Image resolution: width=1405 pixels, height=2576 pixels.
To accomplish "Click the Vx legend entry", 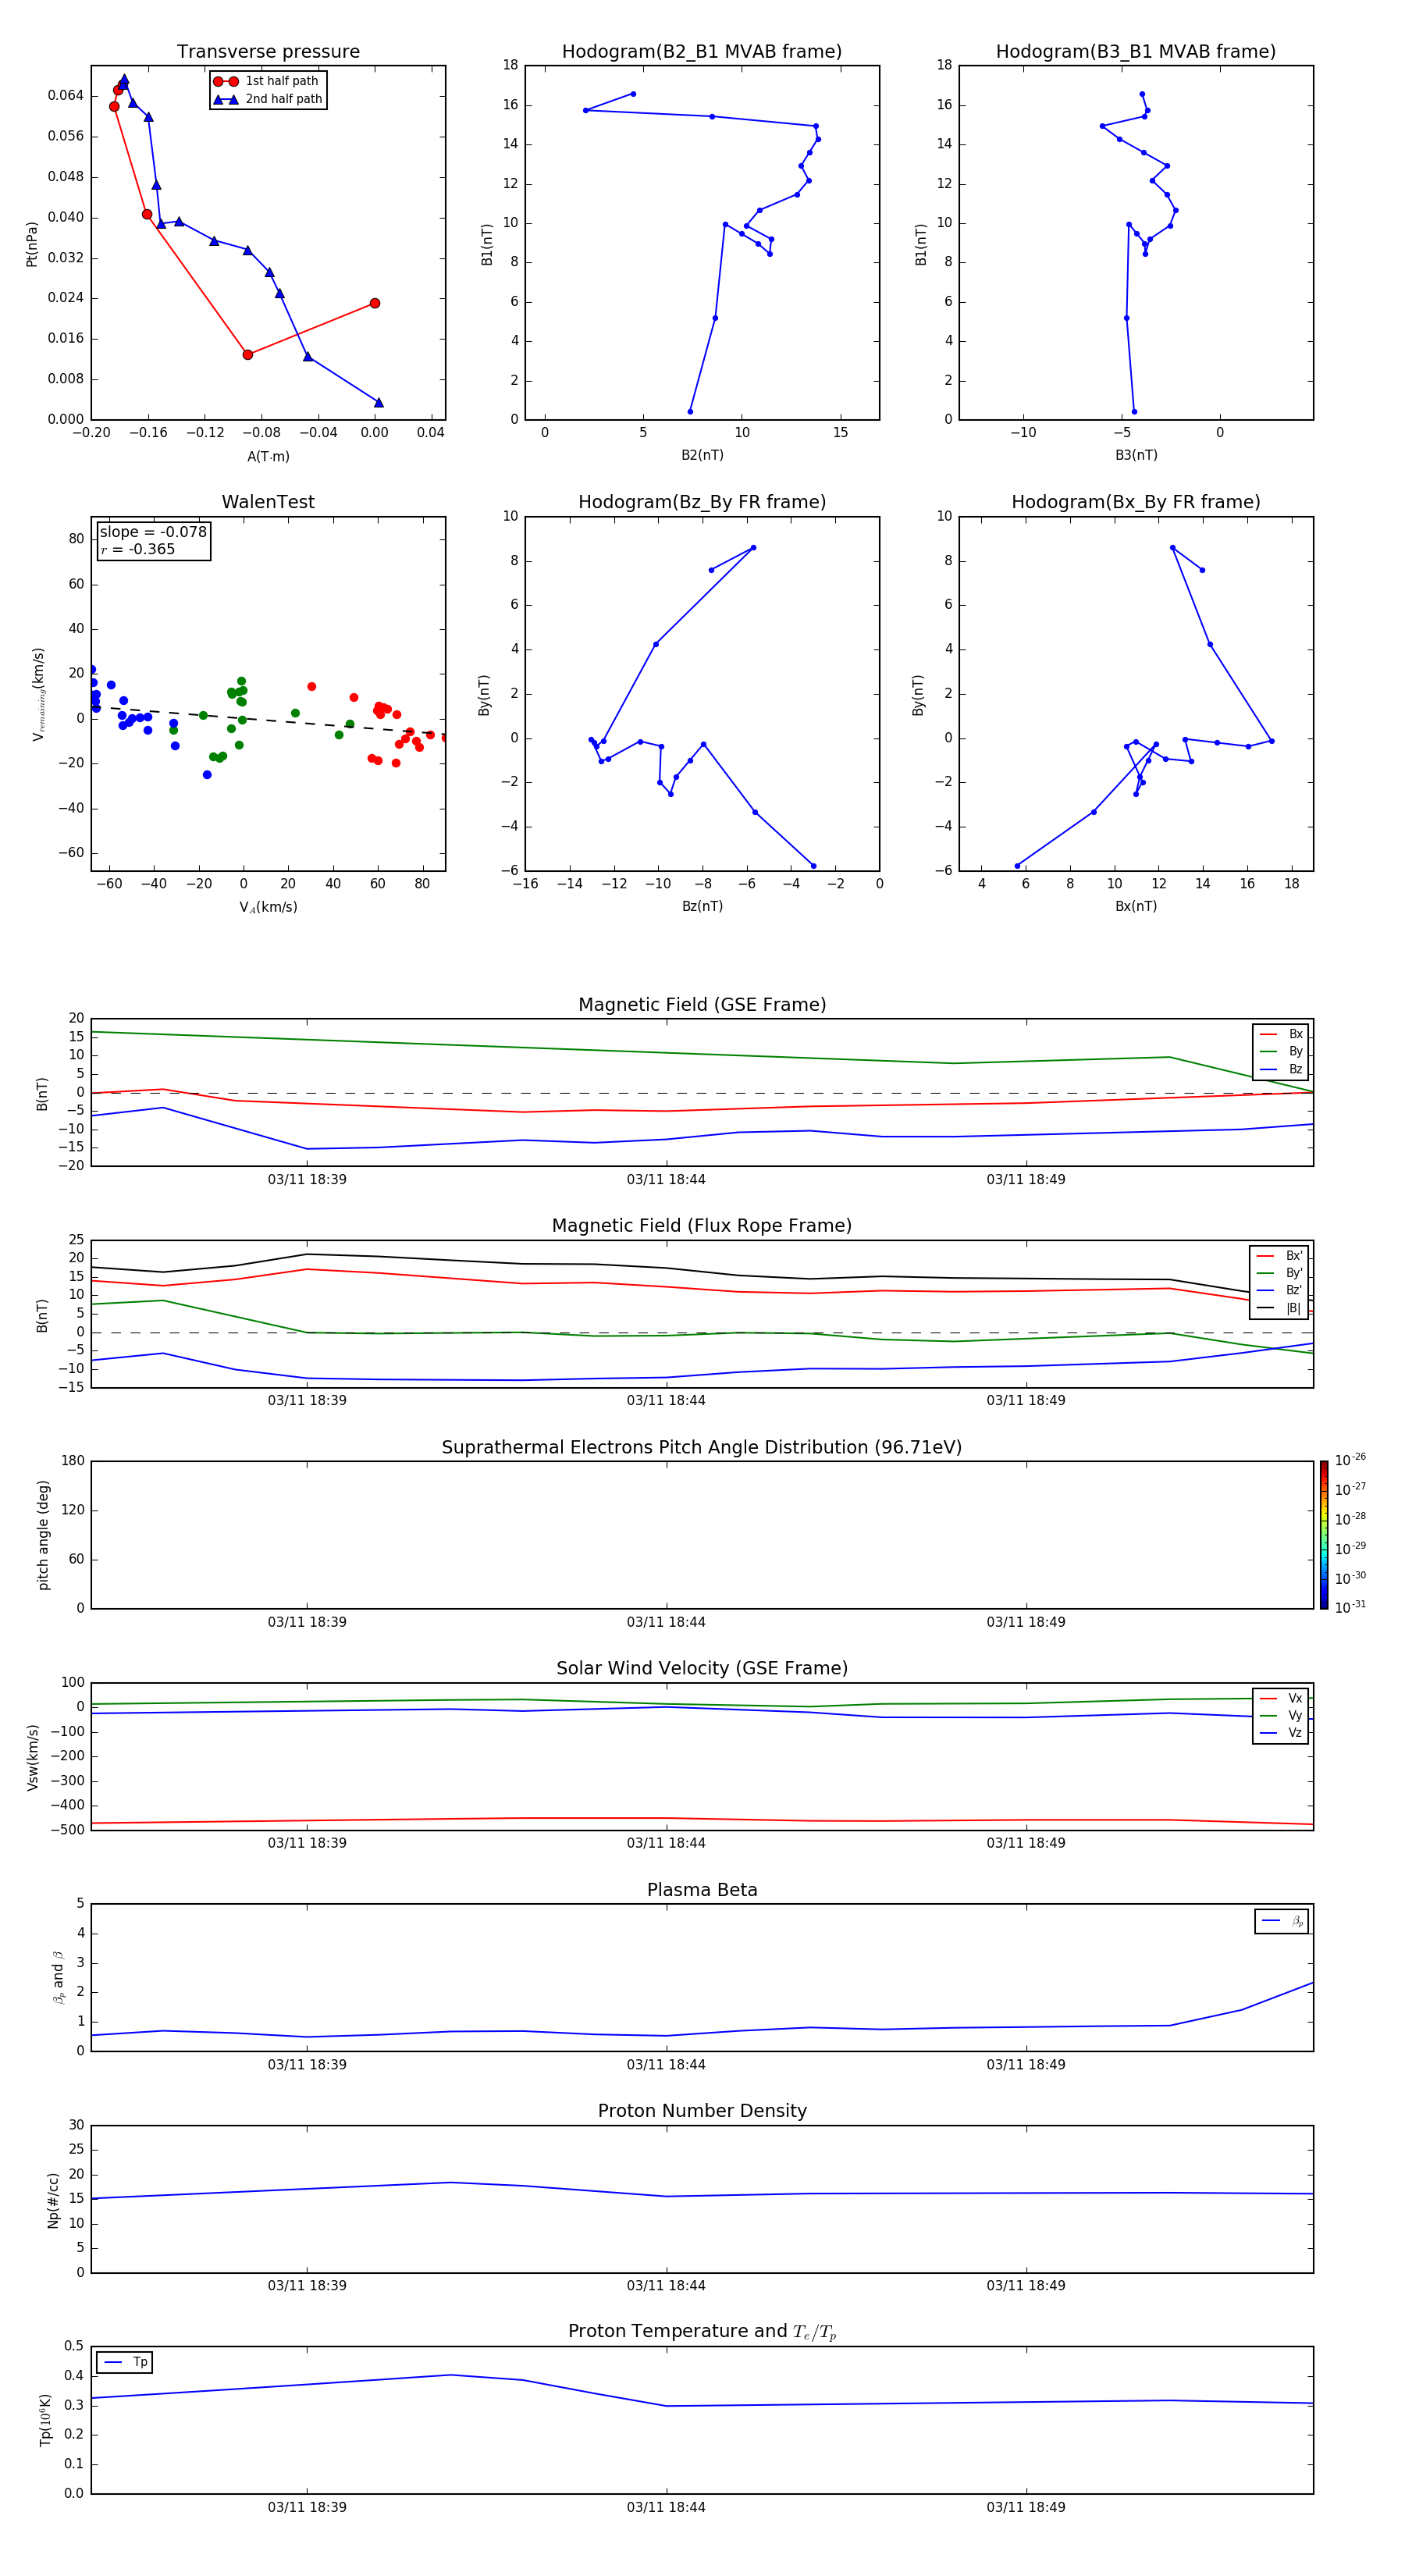I will [1281, 1698].
